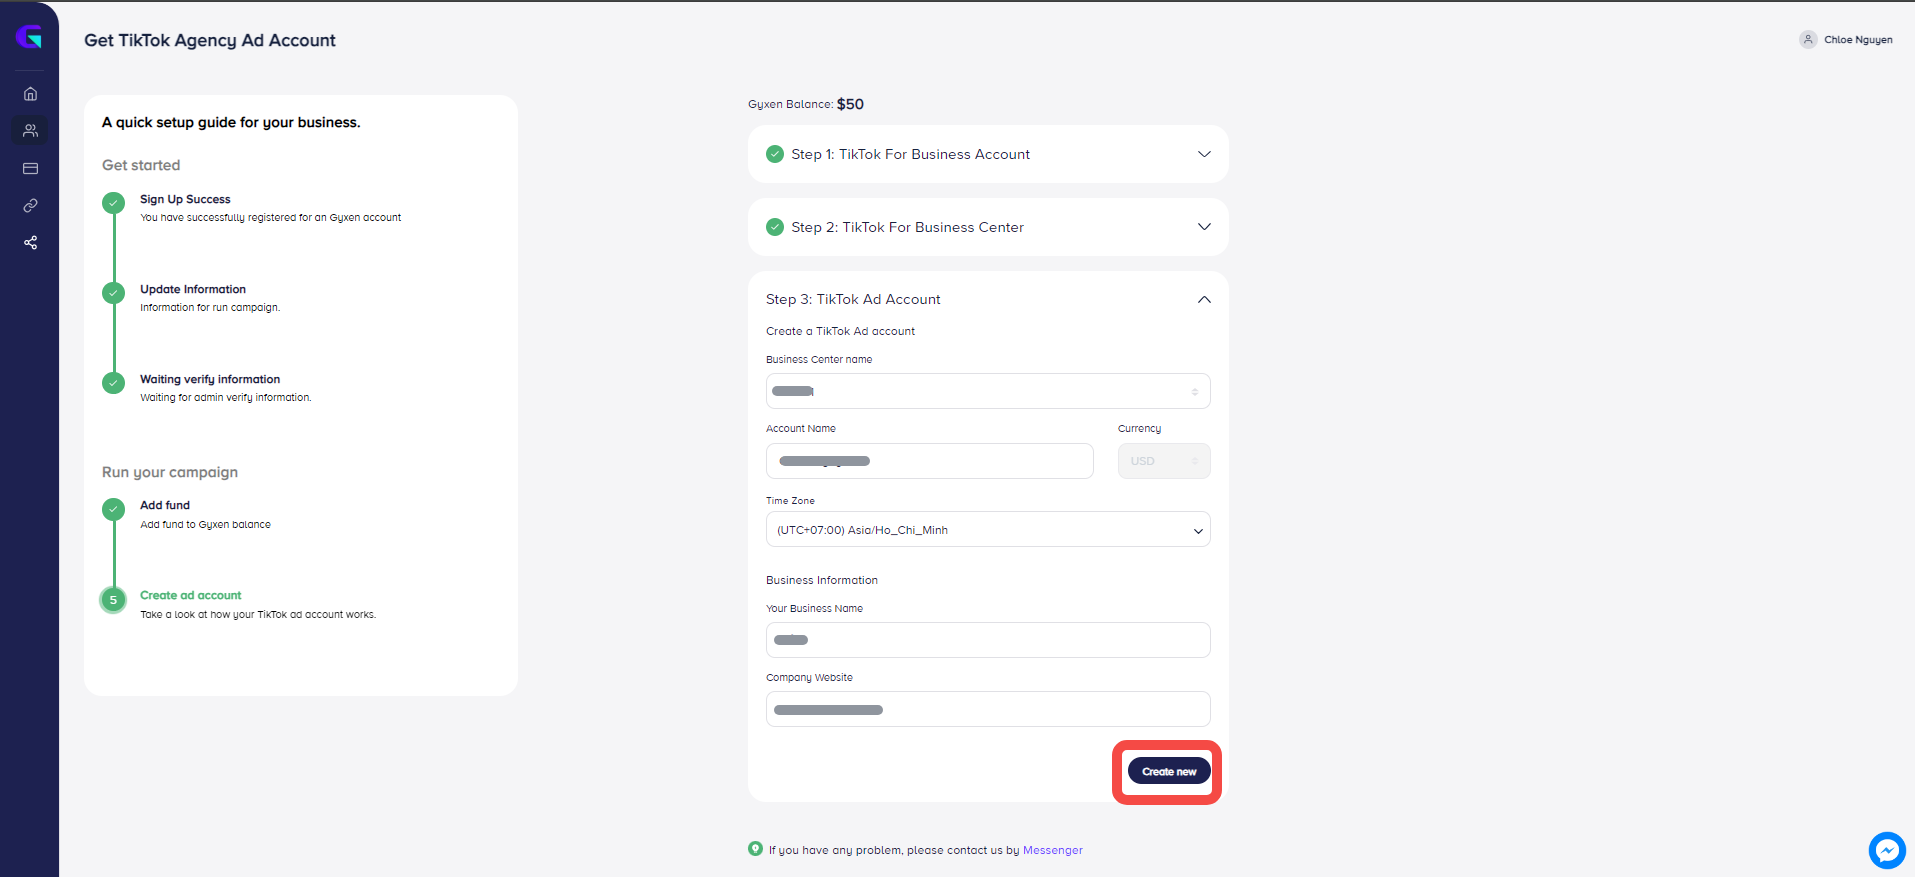Click the Update Information check icon
Screen dimensions: 1915x877
[114, 293]
